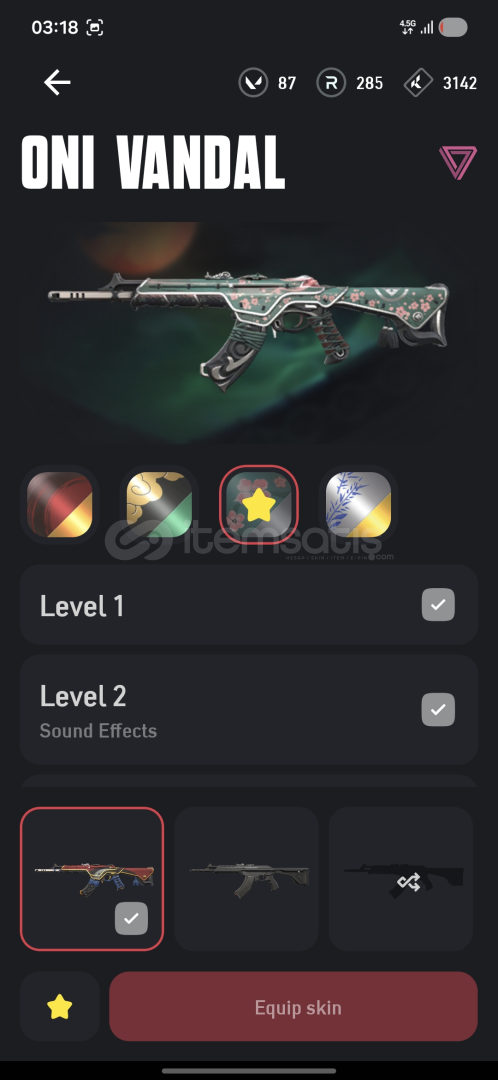The width and height of the screenshot is (498, 1080).
Task: Open Kingdom Credits balance icon
Action: click(417, 83)
